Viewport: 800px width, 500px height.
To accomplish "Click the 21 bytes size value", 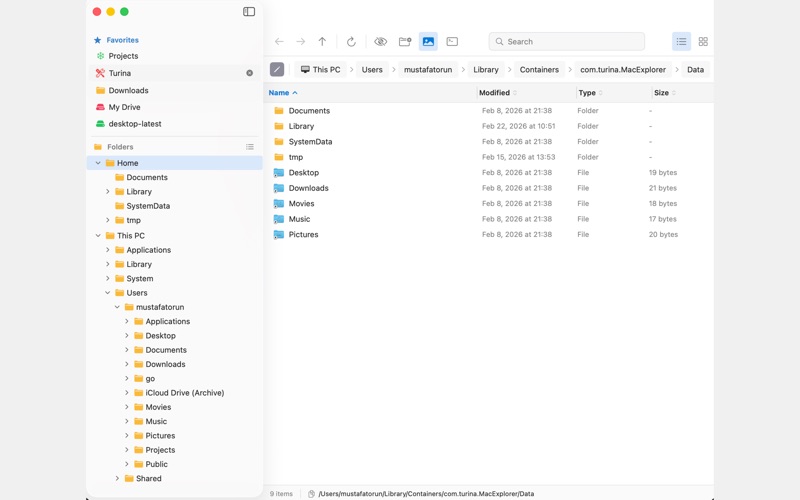I will click(663, 188).
